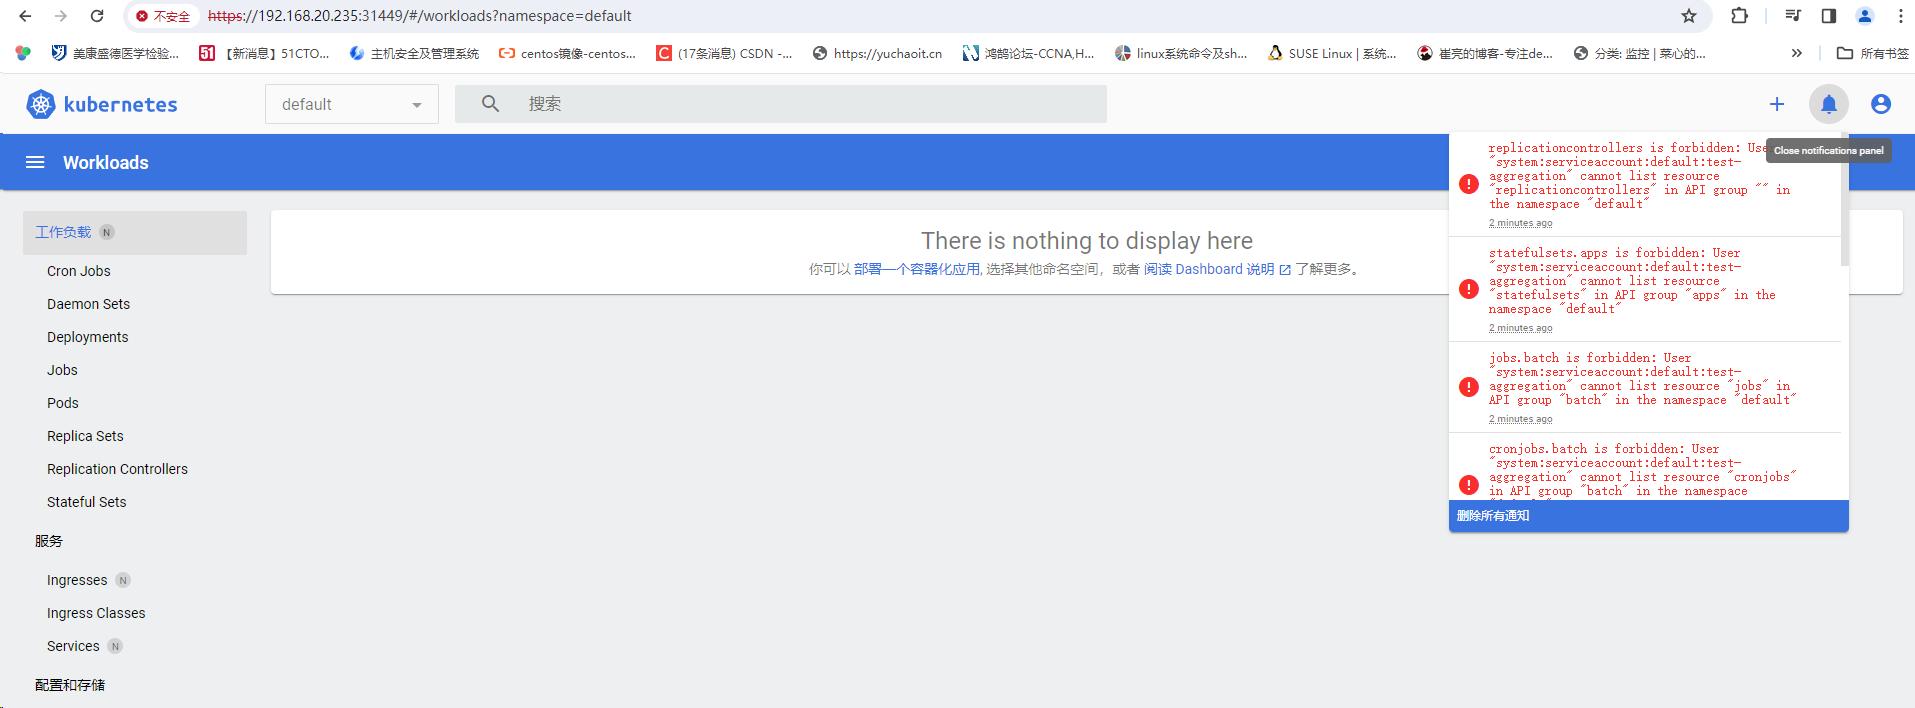Show more bookmarks with the double chevron
The height and width of the screenshot is (708, 1915).
(1797, 53)
